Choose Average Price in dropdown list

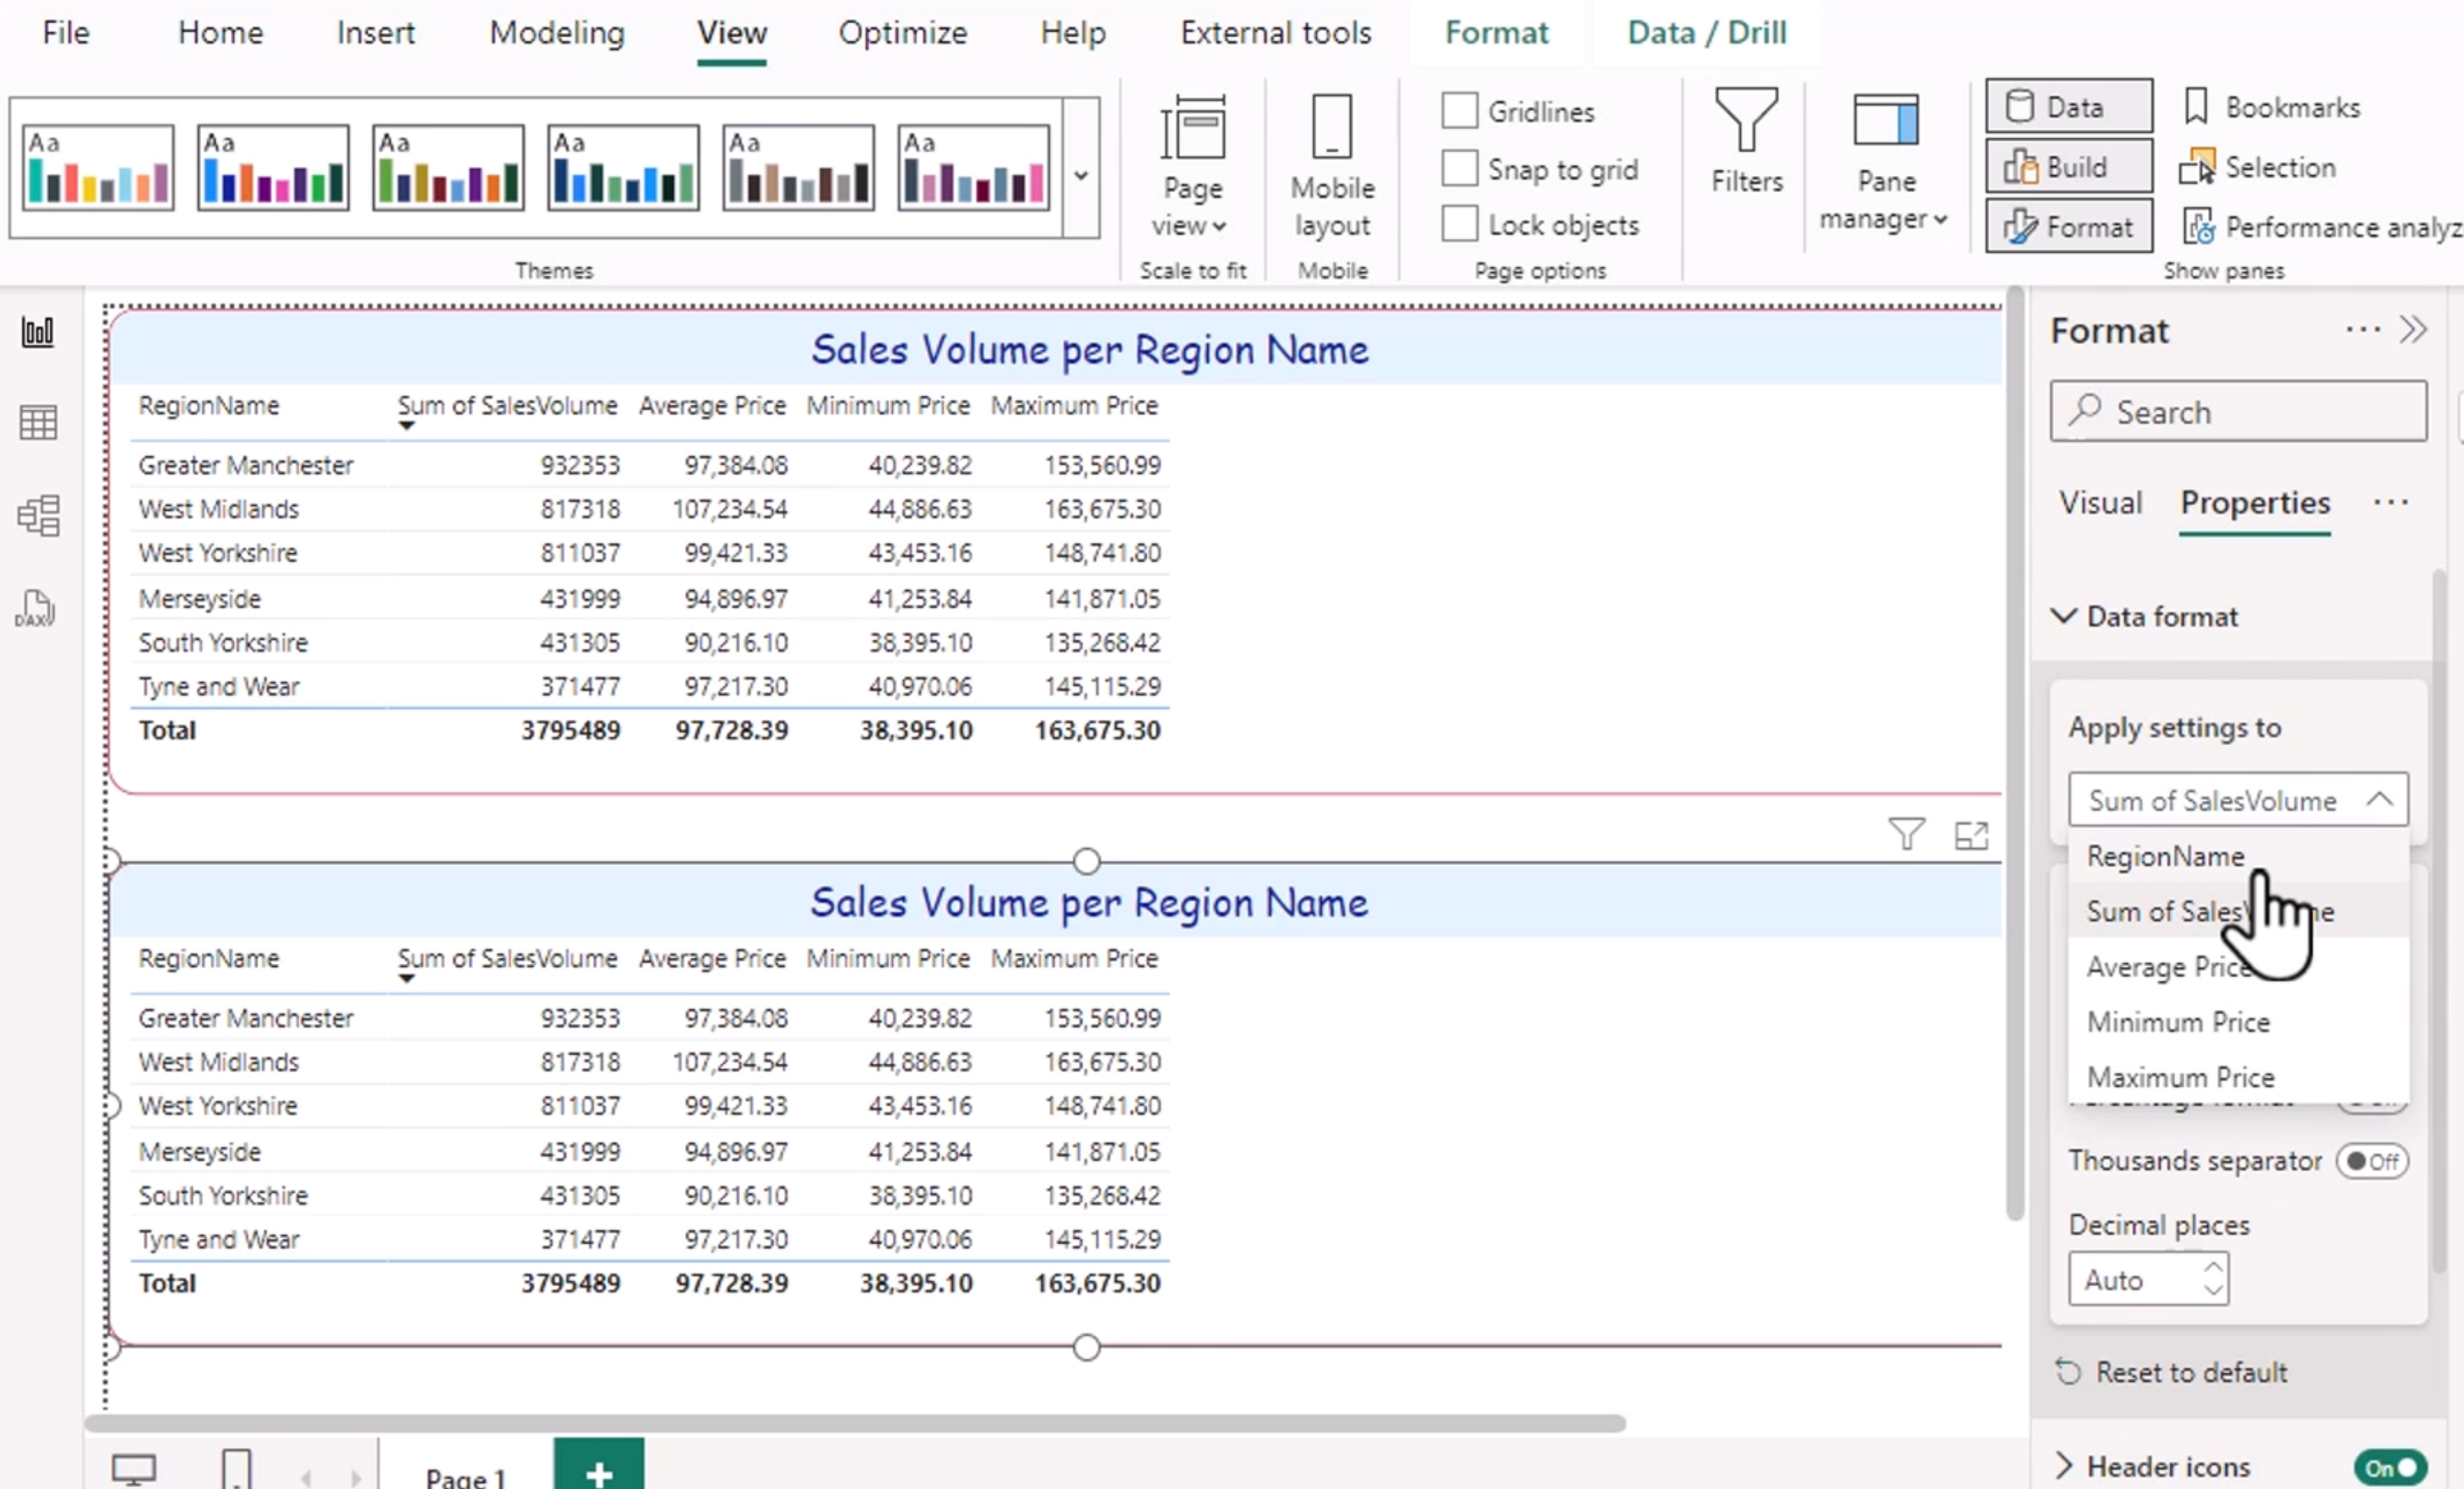click(2238, 967)
